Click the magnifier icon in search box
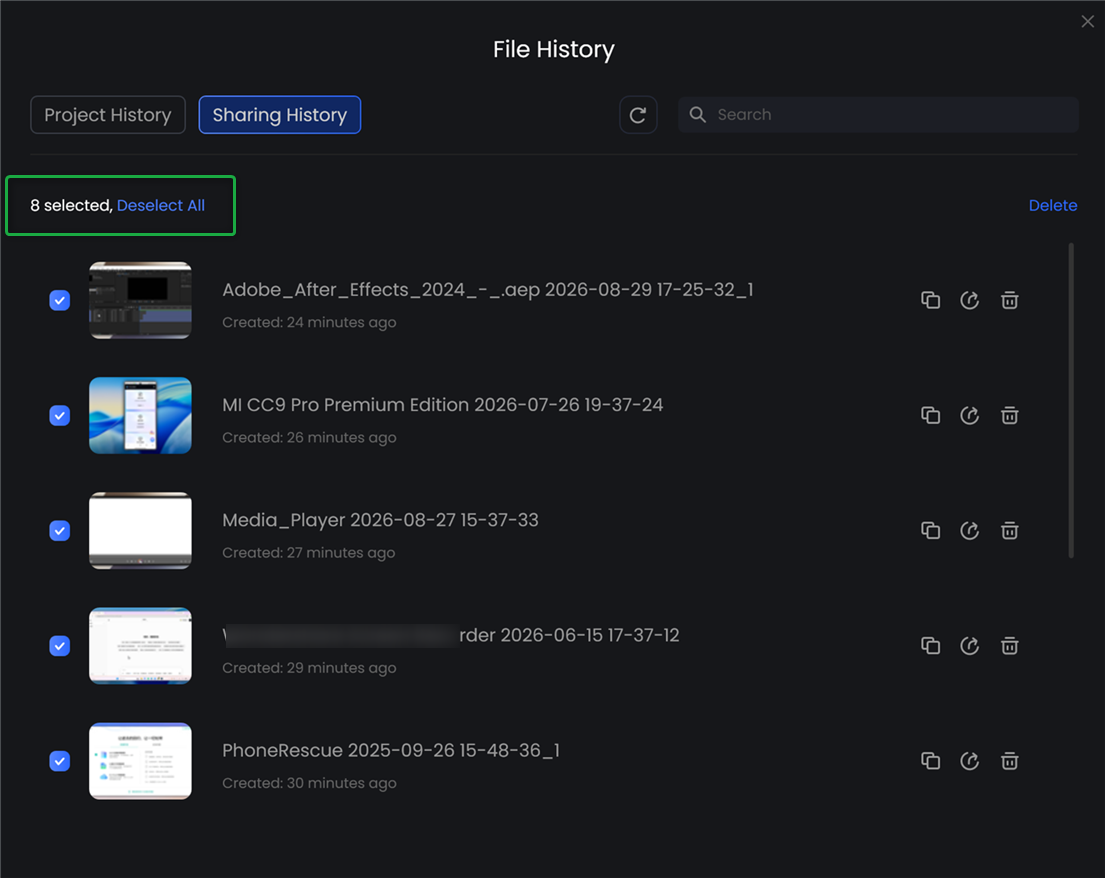Screen dimensions: 1105x878 click(697, 114)
